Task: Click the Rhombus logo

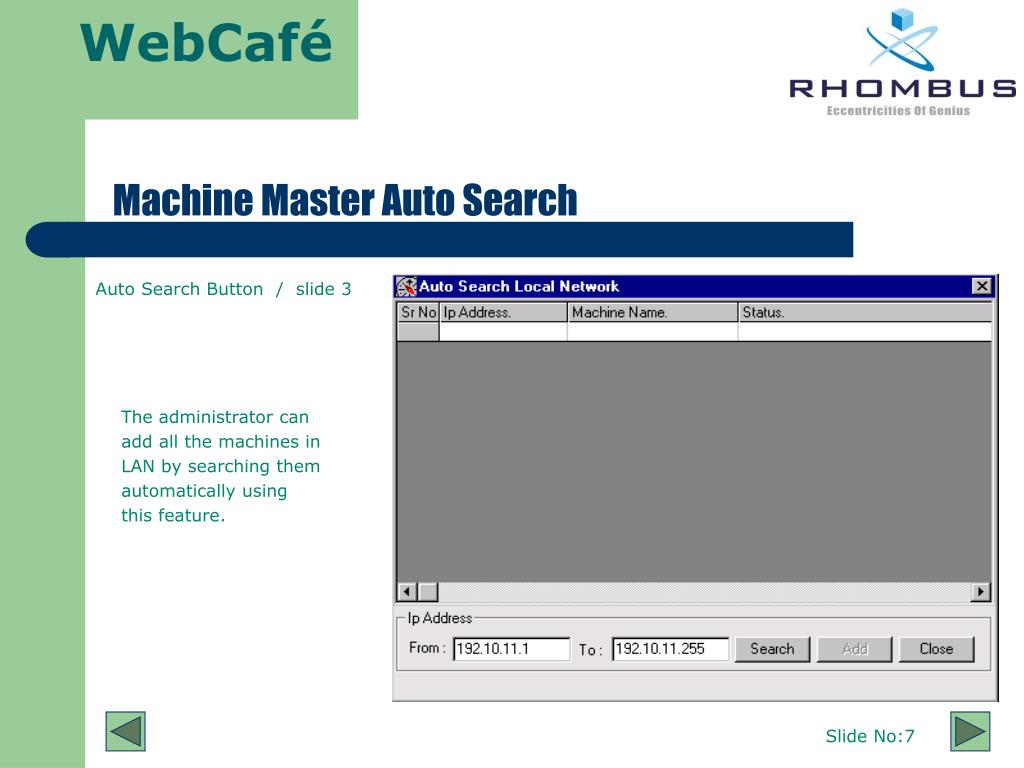Action: point(902,63)
